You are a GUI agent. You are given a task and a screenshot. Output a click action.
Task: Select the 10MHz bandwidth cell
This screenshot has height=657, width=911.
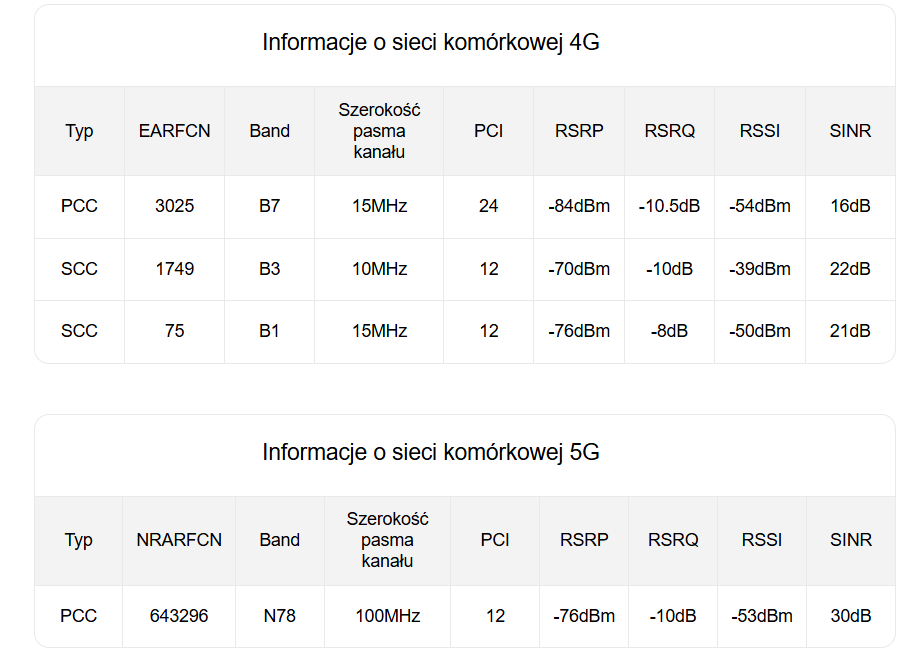point(379,268)
